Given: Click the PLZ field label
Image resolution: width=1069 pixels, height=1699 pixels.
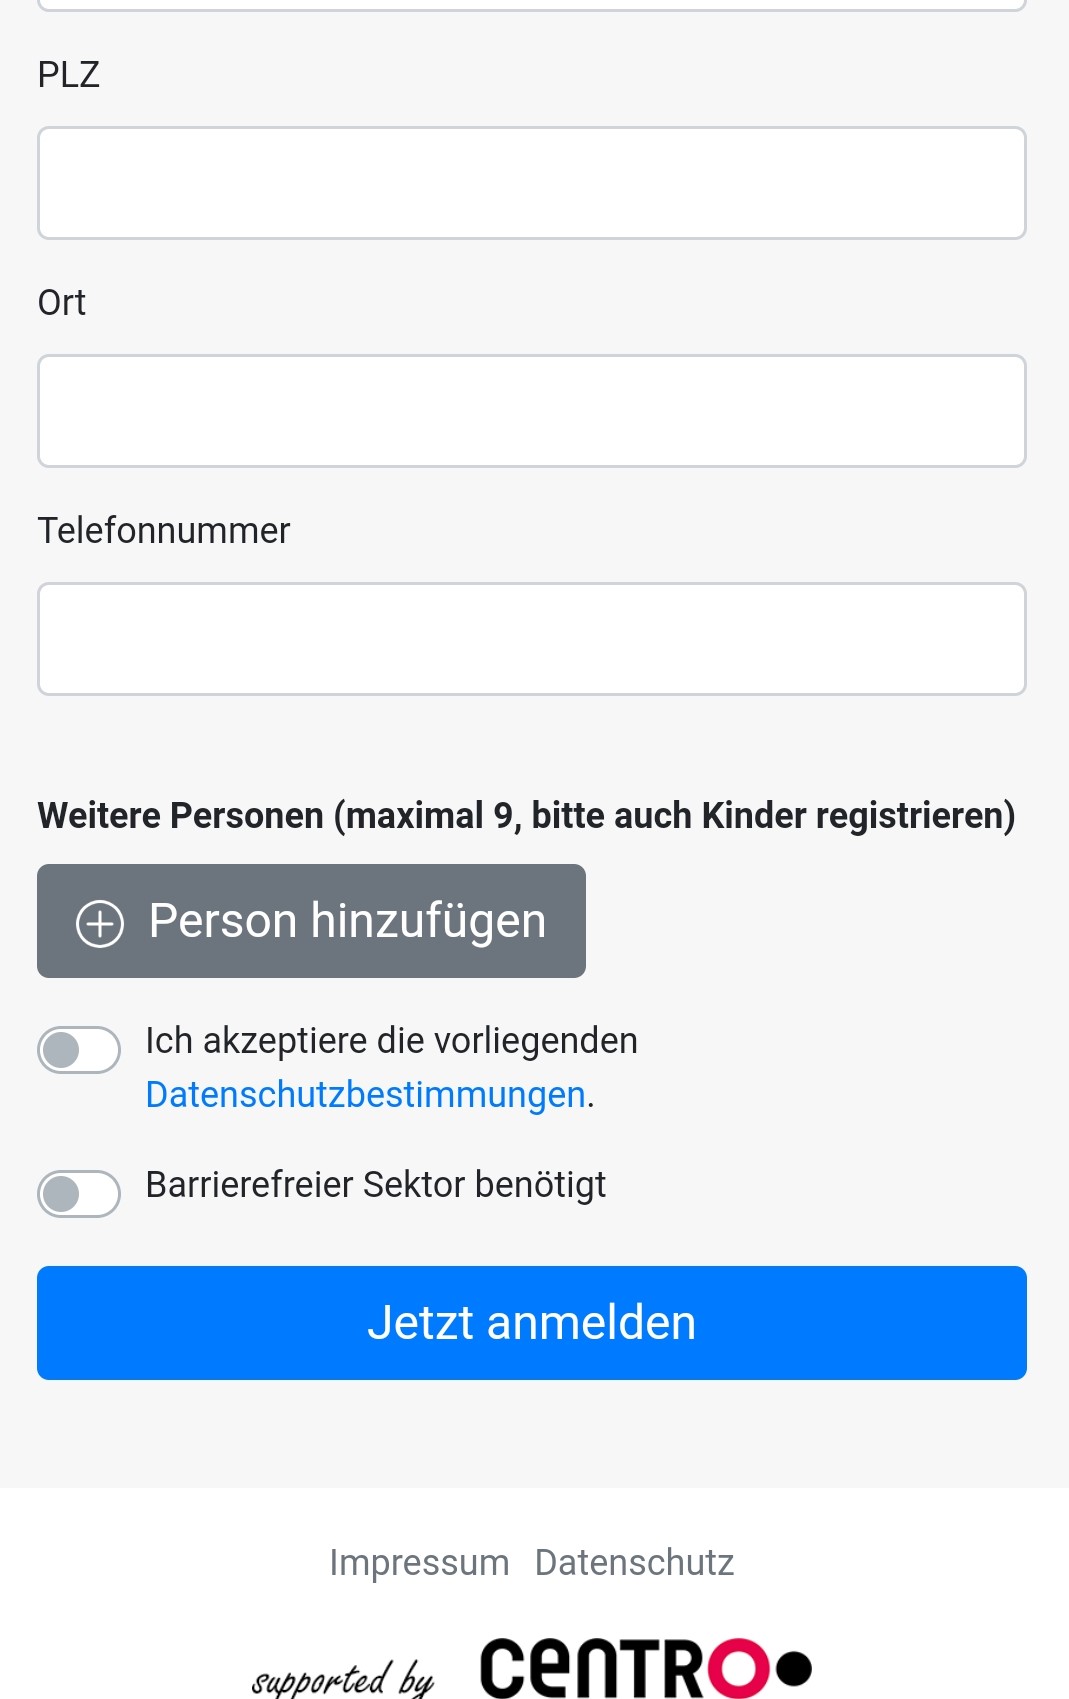Looking at the screenshot, I should point(69,75).
